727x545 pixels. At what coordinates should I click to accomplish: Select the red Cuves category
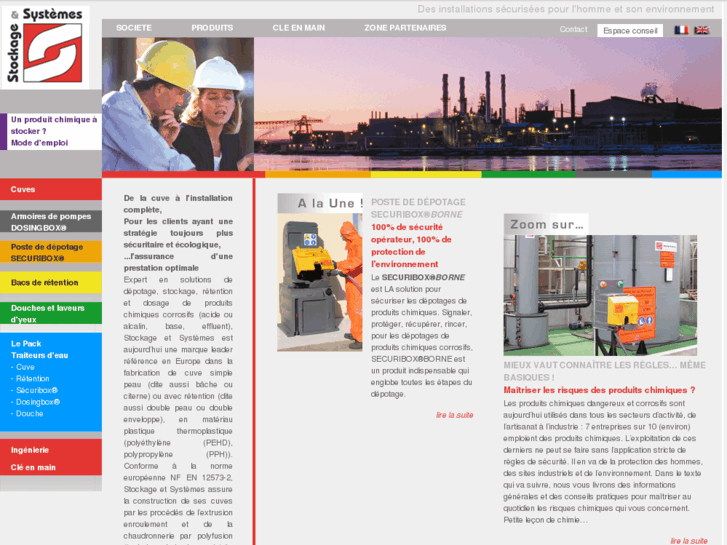[x=51, y=189]
